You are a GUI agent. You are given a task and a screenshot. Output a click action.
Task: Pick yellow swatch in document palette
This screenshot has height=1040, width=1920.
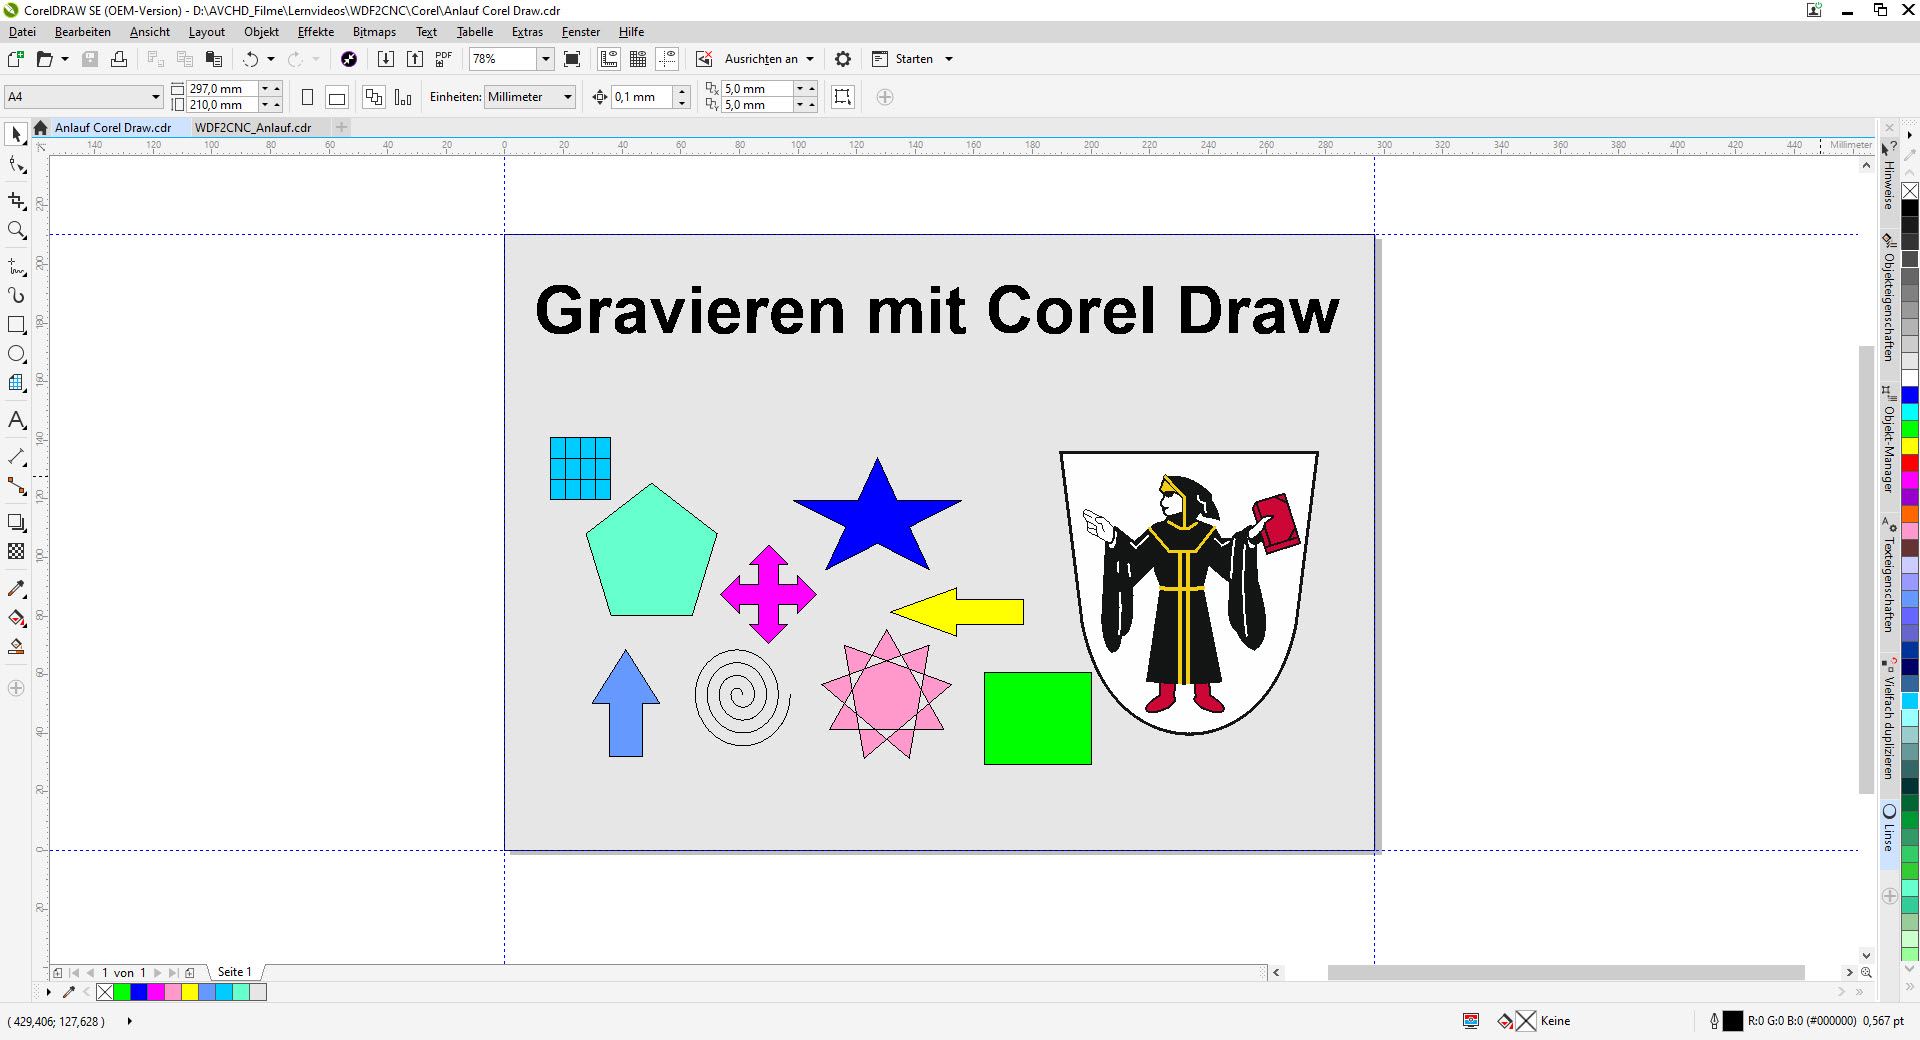click(x=190, y=992)
